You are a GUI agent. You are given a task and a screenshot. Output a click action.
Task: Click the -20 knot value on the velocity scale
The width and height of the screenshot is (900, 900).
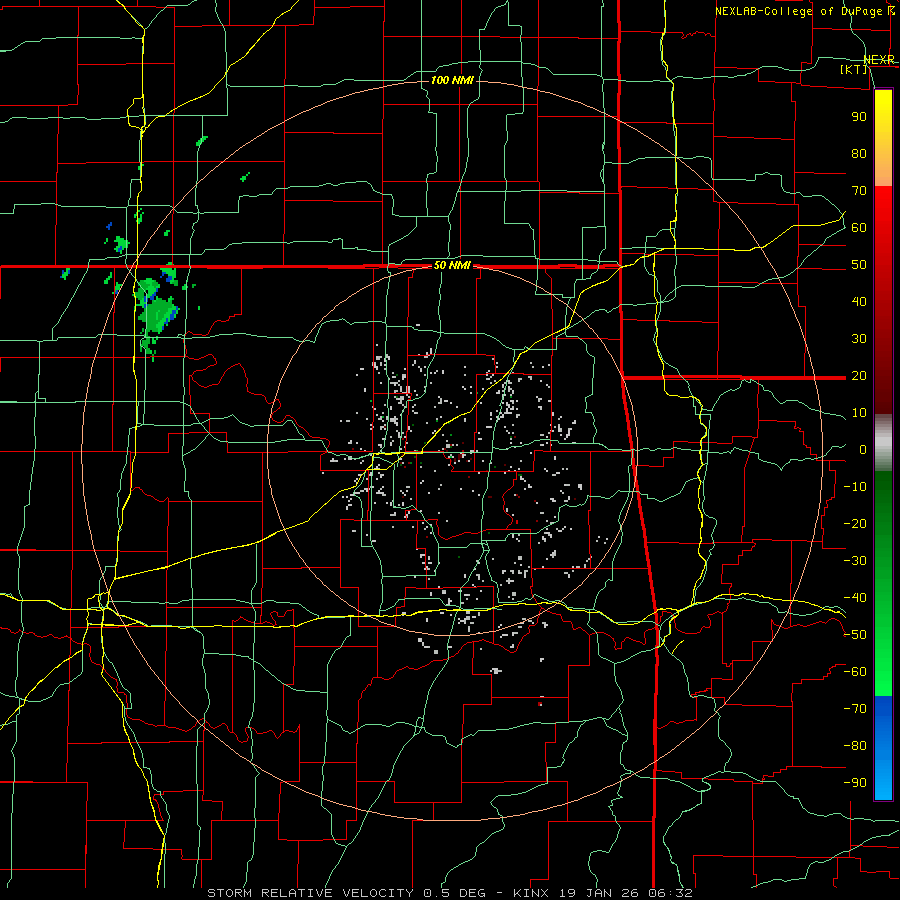(x=855, y=523)
